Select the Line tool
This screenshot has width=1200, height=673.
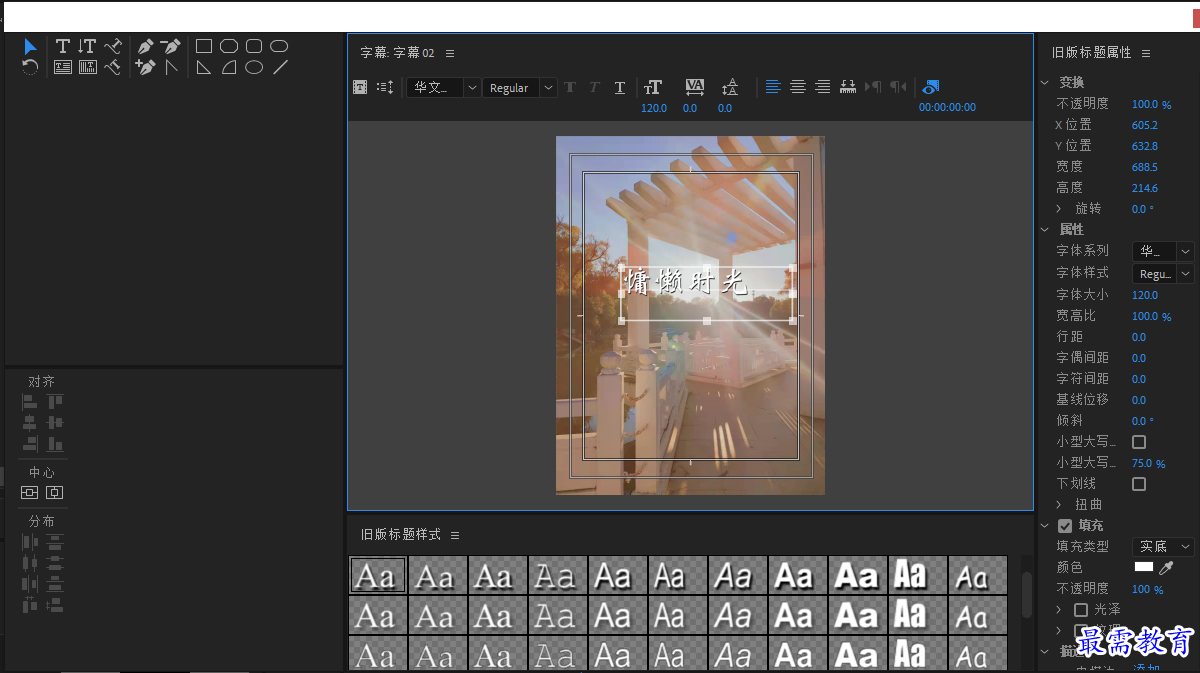281,67
